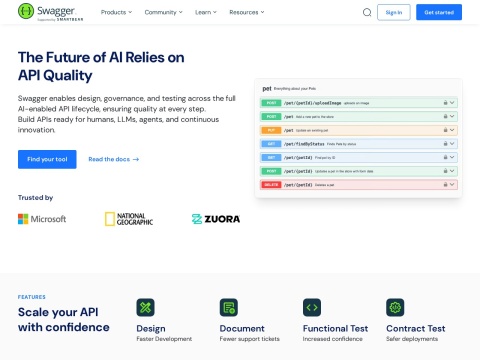Click the Functional Test heading
The image size is (480, 360).
[x=335, y=329]
